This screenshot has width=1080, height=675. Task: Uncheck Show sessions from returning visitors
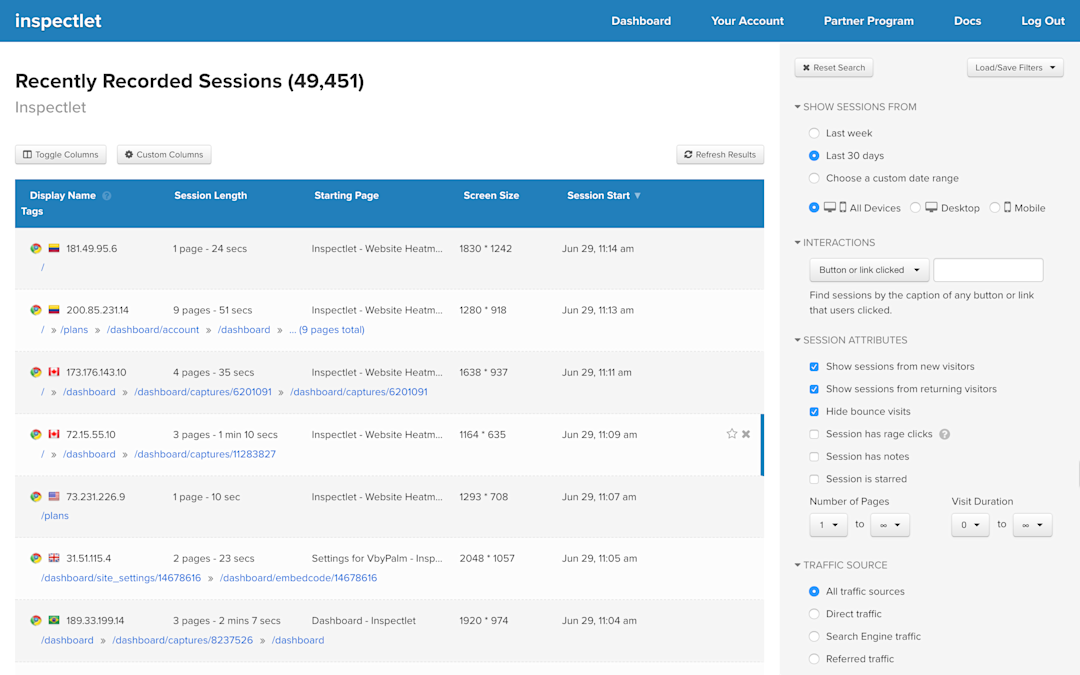(814, 389)
